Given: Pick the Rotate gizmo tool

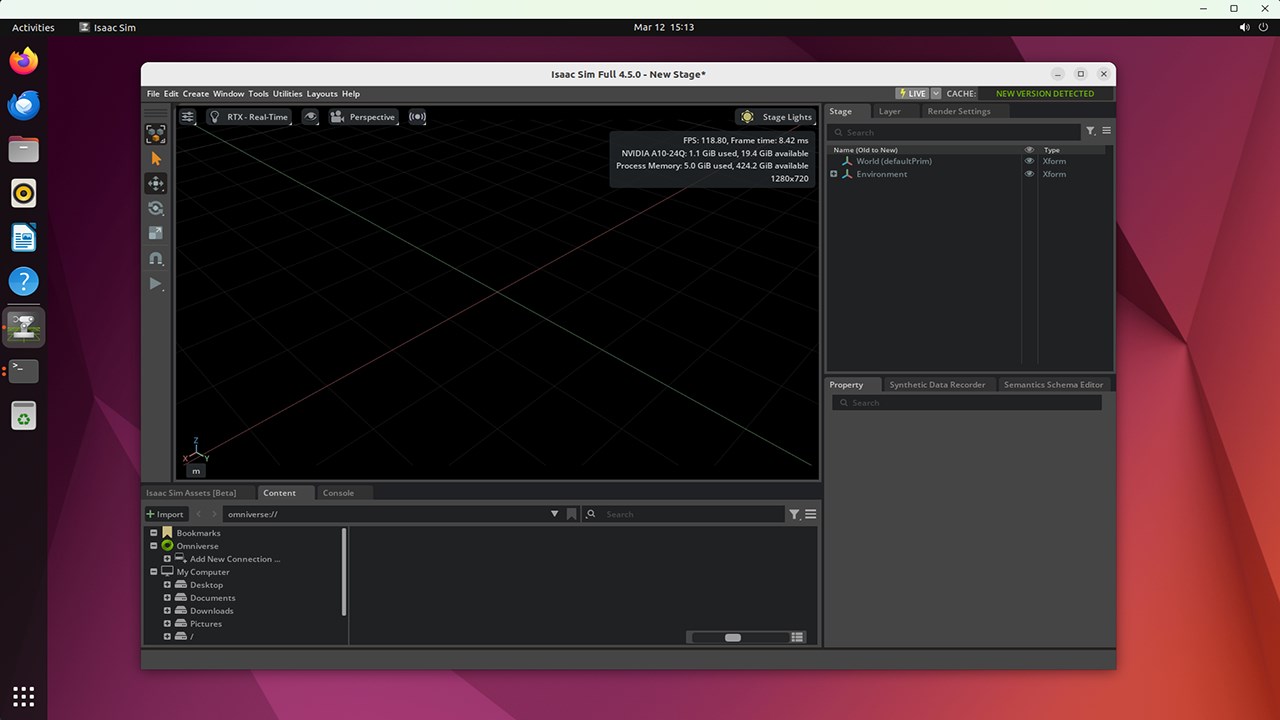Looking at the screenshot, I should click(x=156, y=209).
